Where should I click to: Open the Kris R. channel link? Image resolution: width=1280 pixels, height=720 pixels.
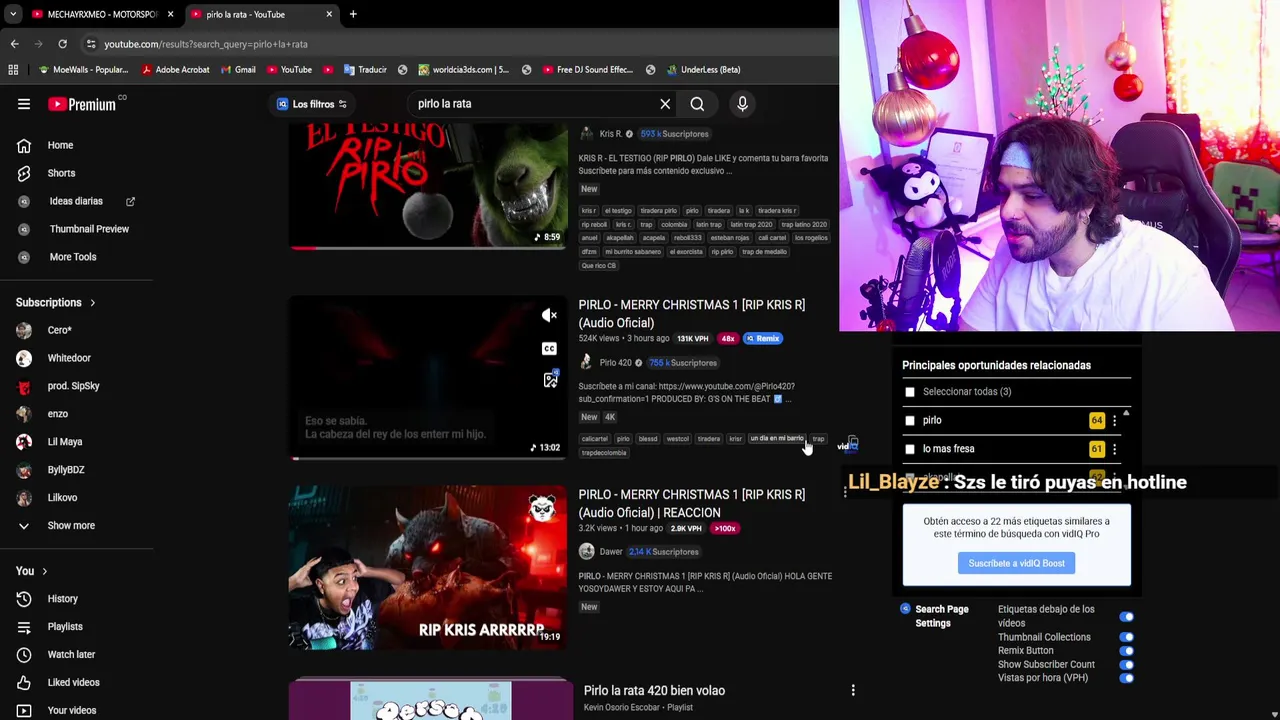(x=610, y=134)
